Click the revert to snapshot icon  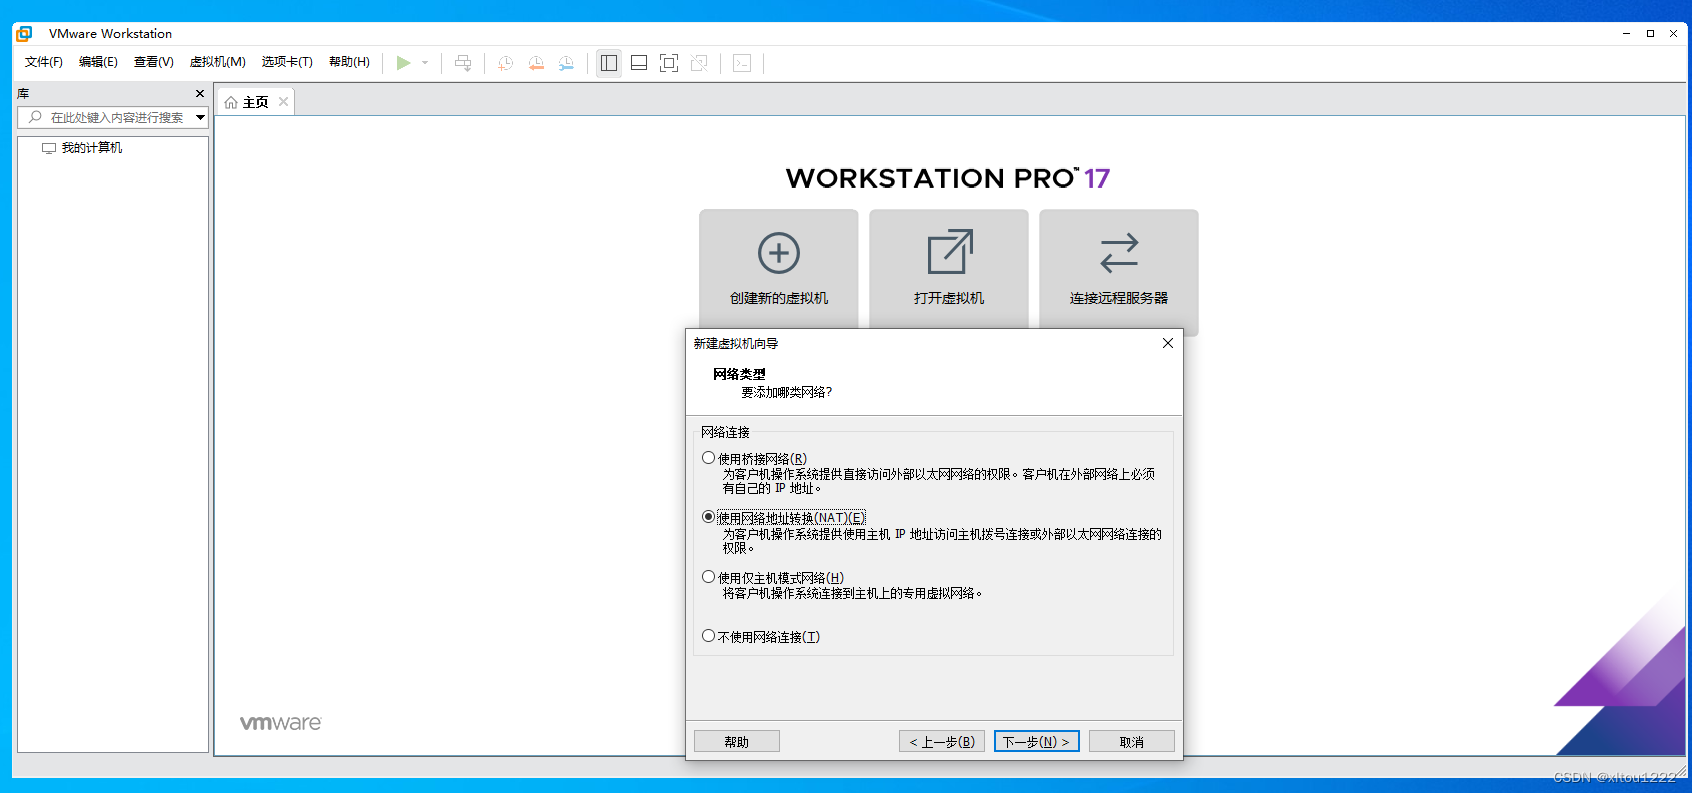click(x=536, y=63)
